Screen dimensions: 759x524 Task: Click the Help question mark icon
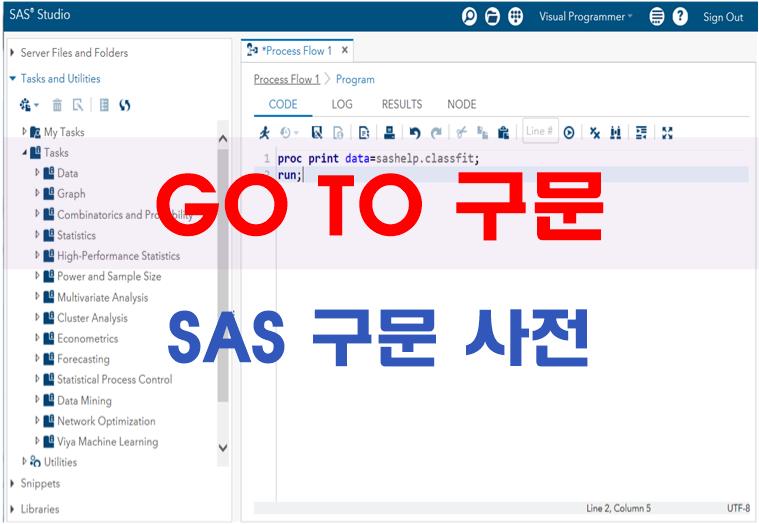click(680, 16)
